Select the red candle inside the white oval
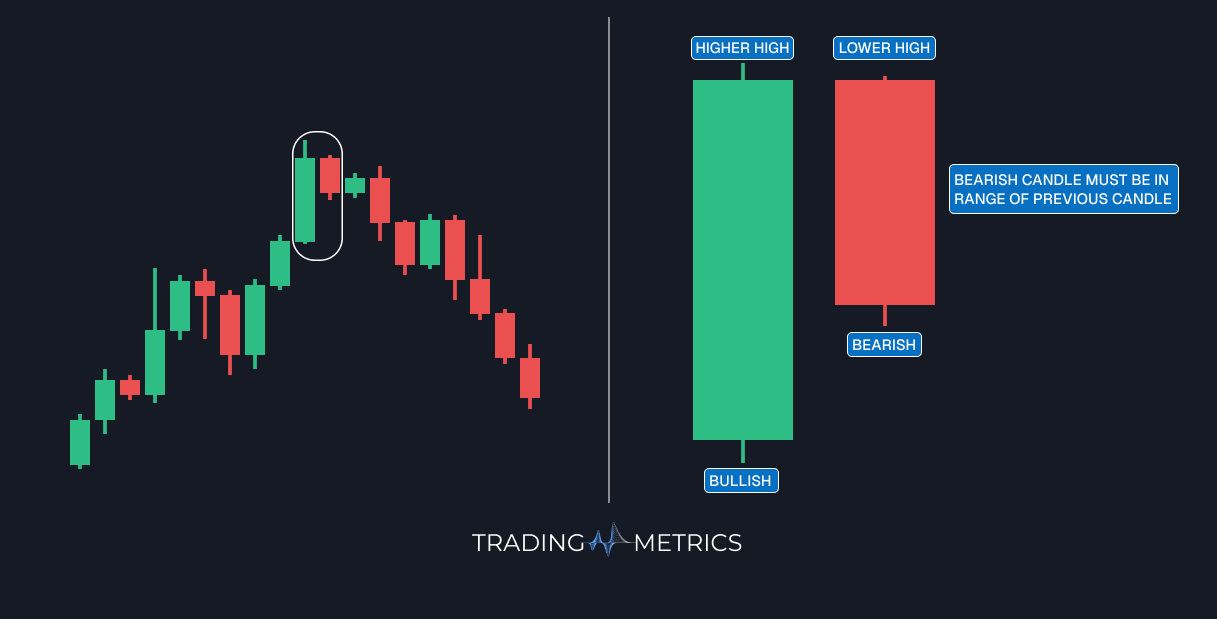The width and height of the screenshot is (1217, 619). (330, 175)
